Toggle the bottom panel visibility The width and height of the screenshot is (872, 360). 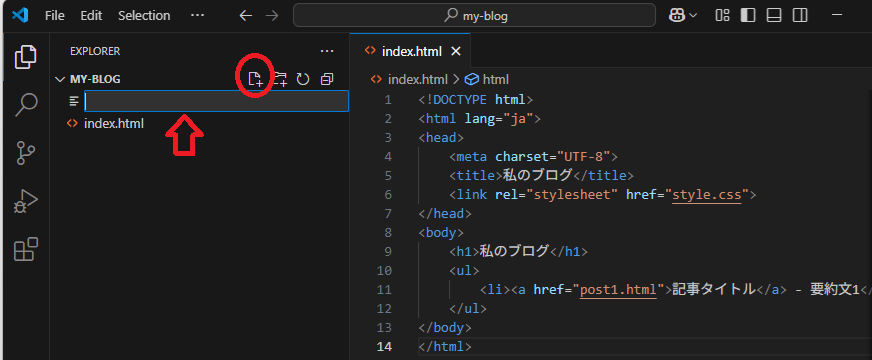(774, 16)
